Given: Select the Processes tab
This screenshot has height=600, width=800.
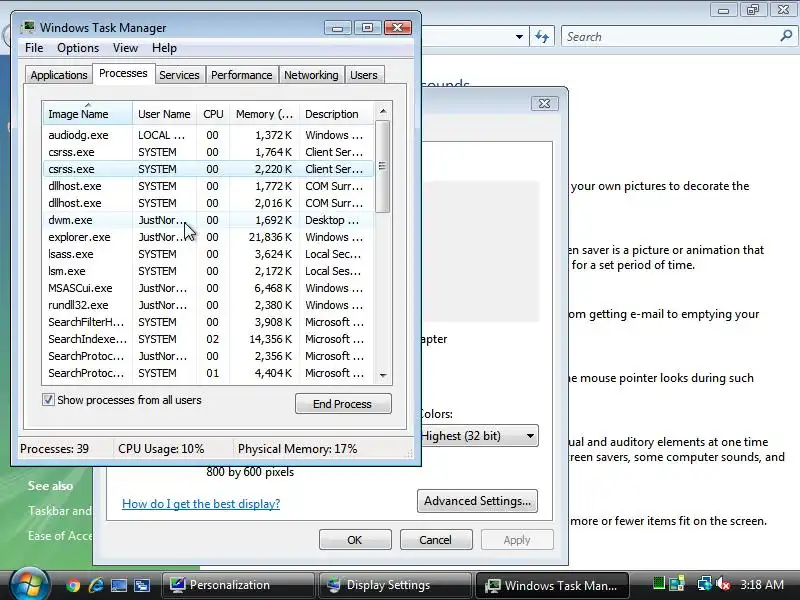Looking at the screenshot, I should click(123, 73).
